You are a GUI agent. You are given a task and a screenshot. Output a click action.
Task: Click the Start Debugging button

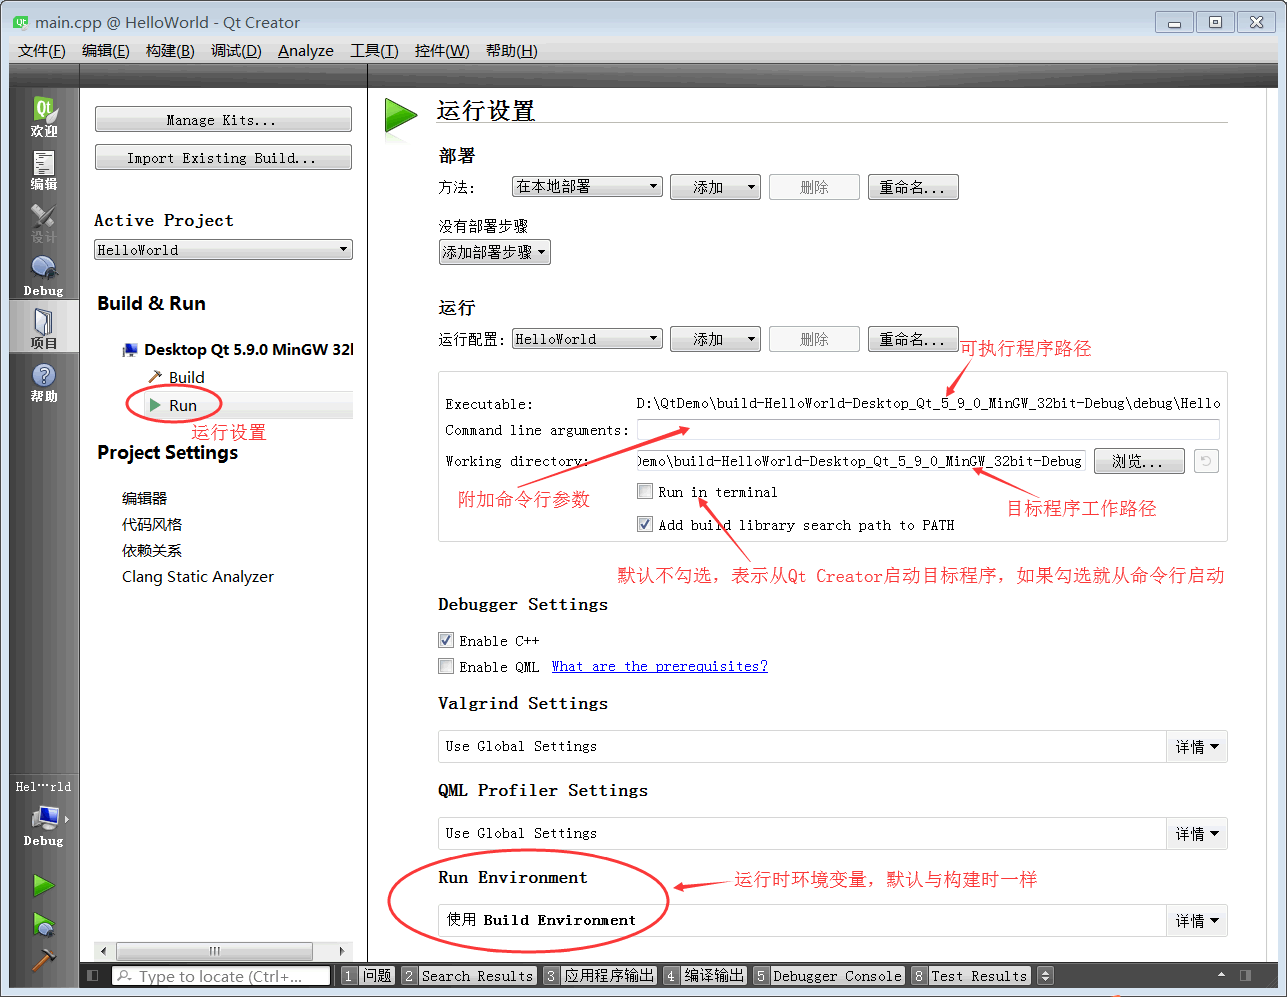pos(43,923)
